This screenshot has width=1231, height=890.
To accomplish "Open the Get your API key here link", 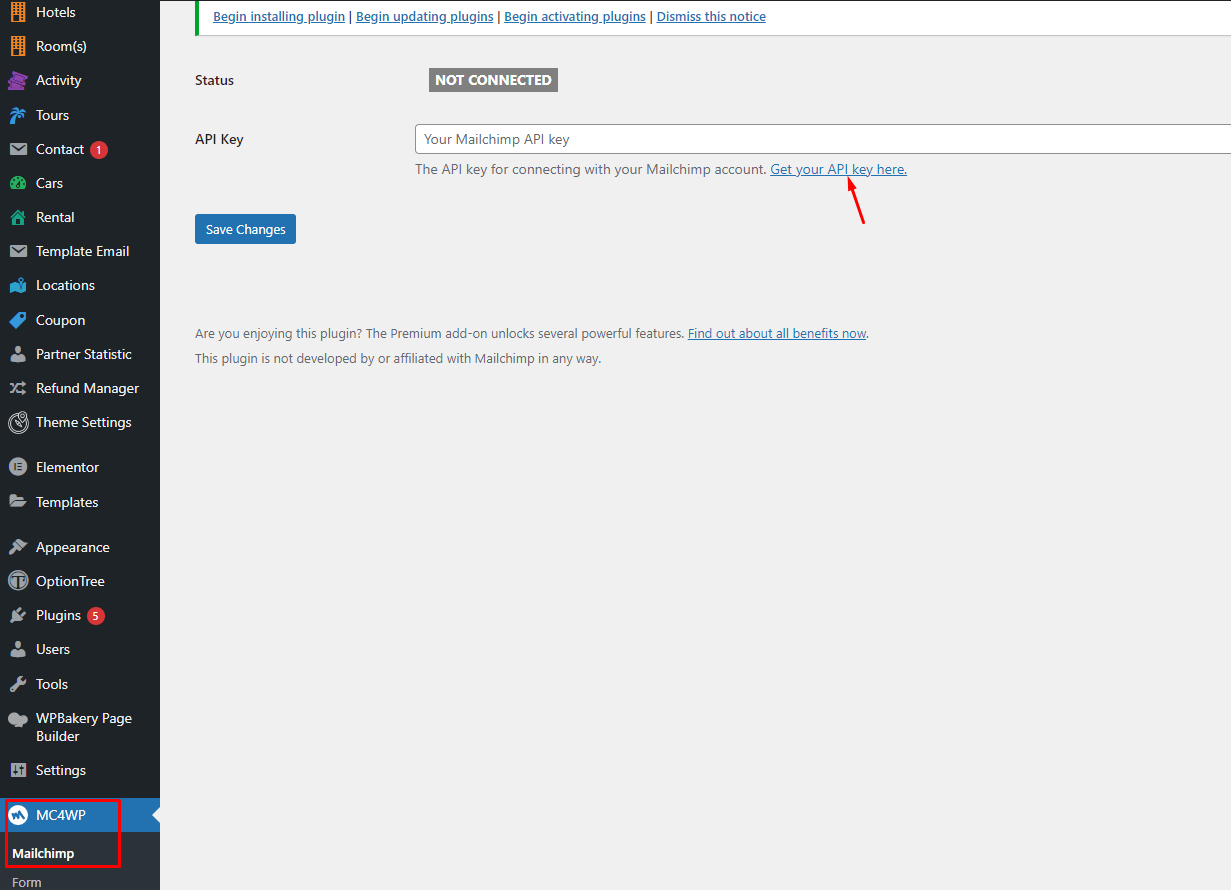I will click(x=838, y=169).
